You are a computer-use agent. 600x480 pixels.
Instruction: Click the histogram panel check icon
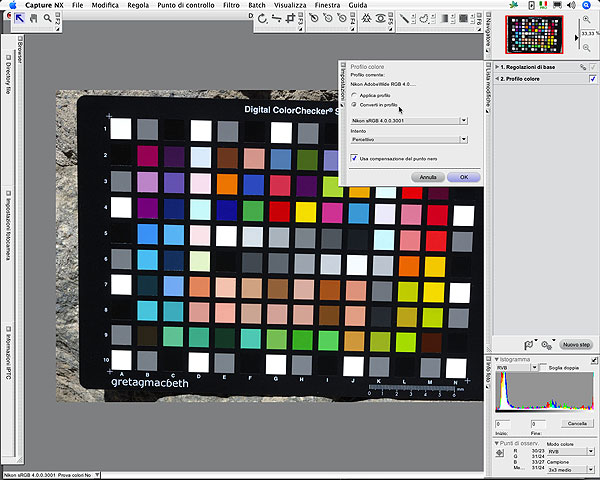594,360
